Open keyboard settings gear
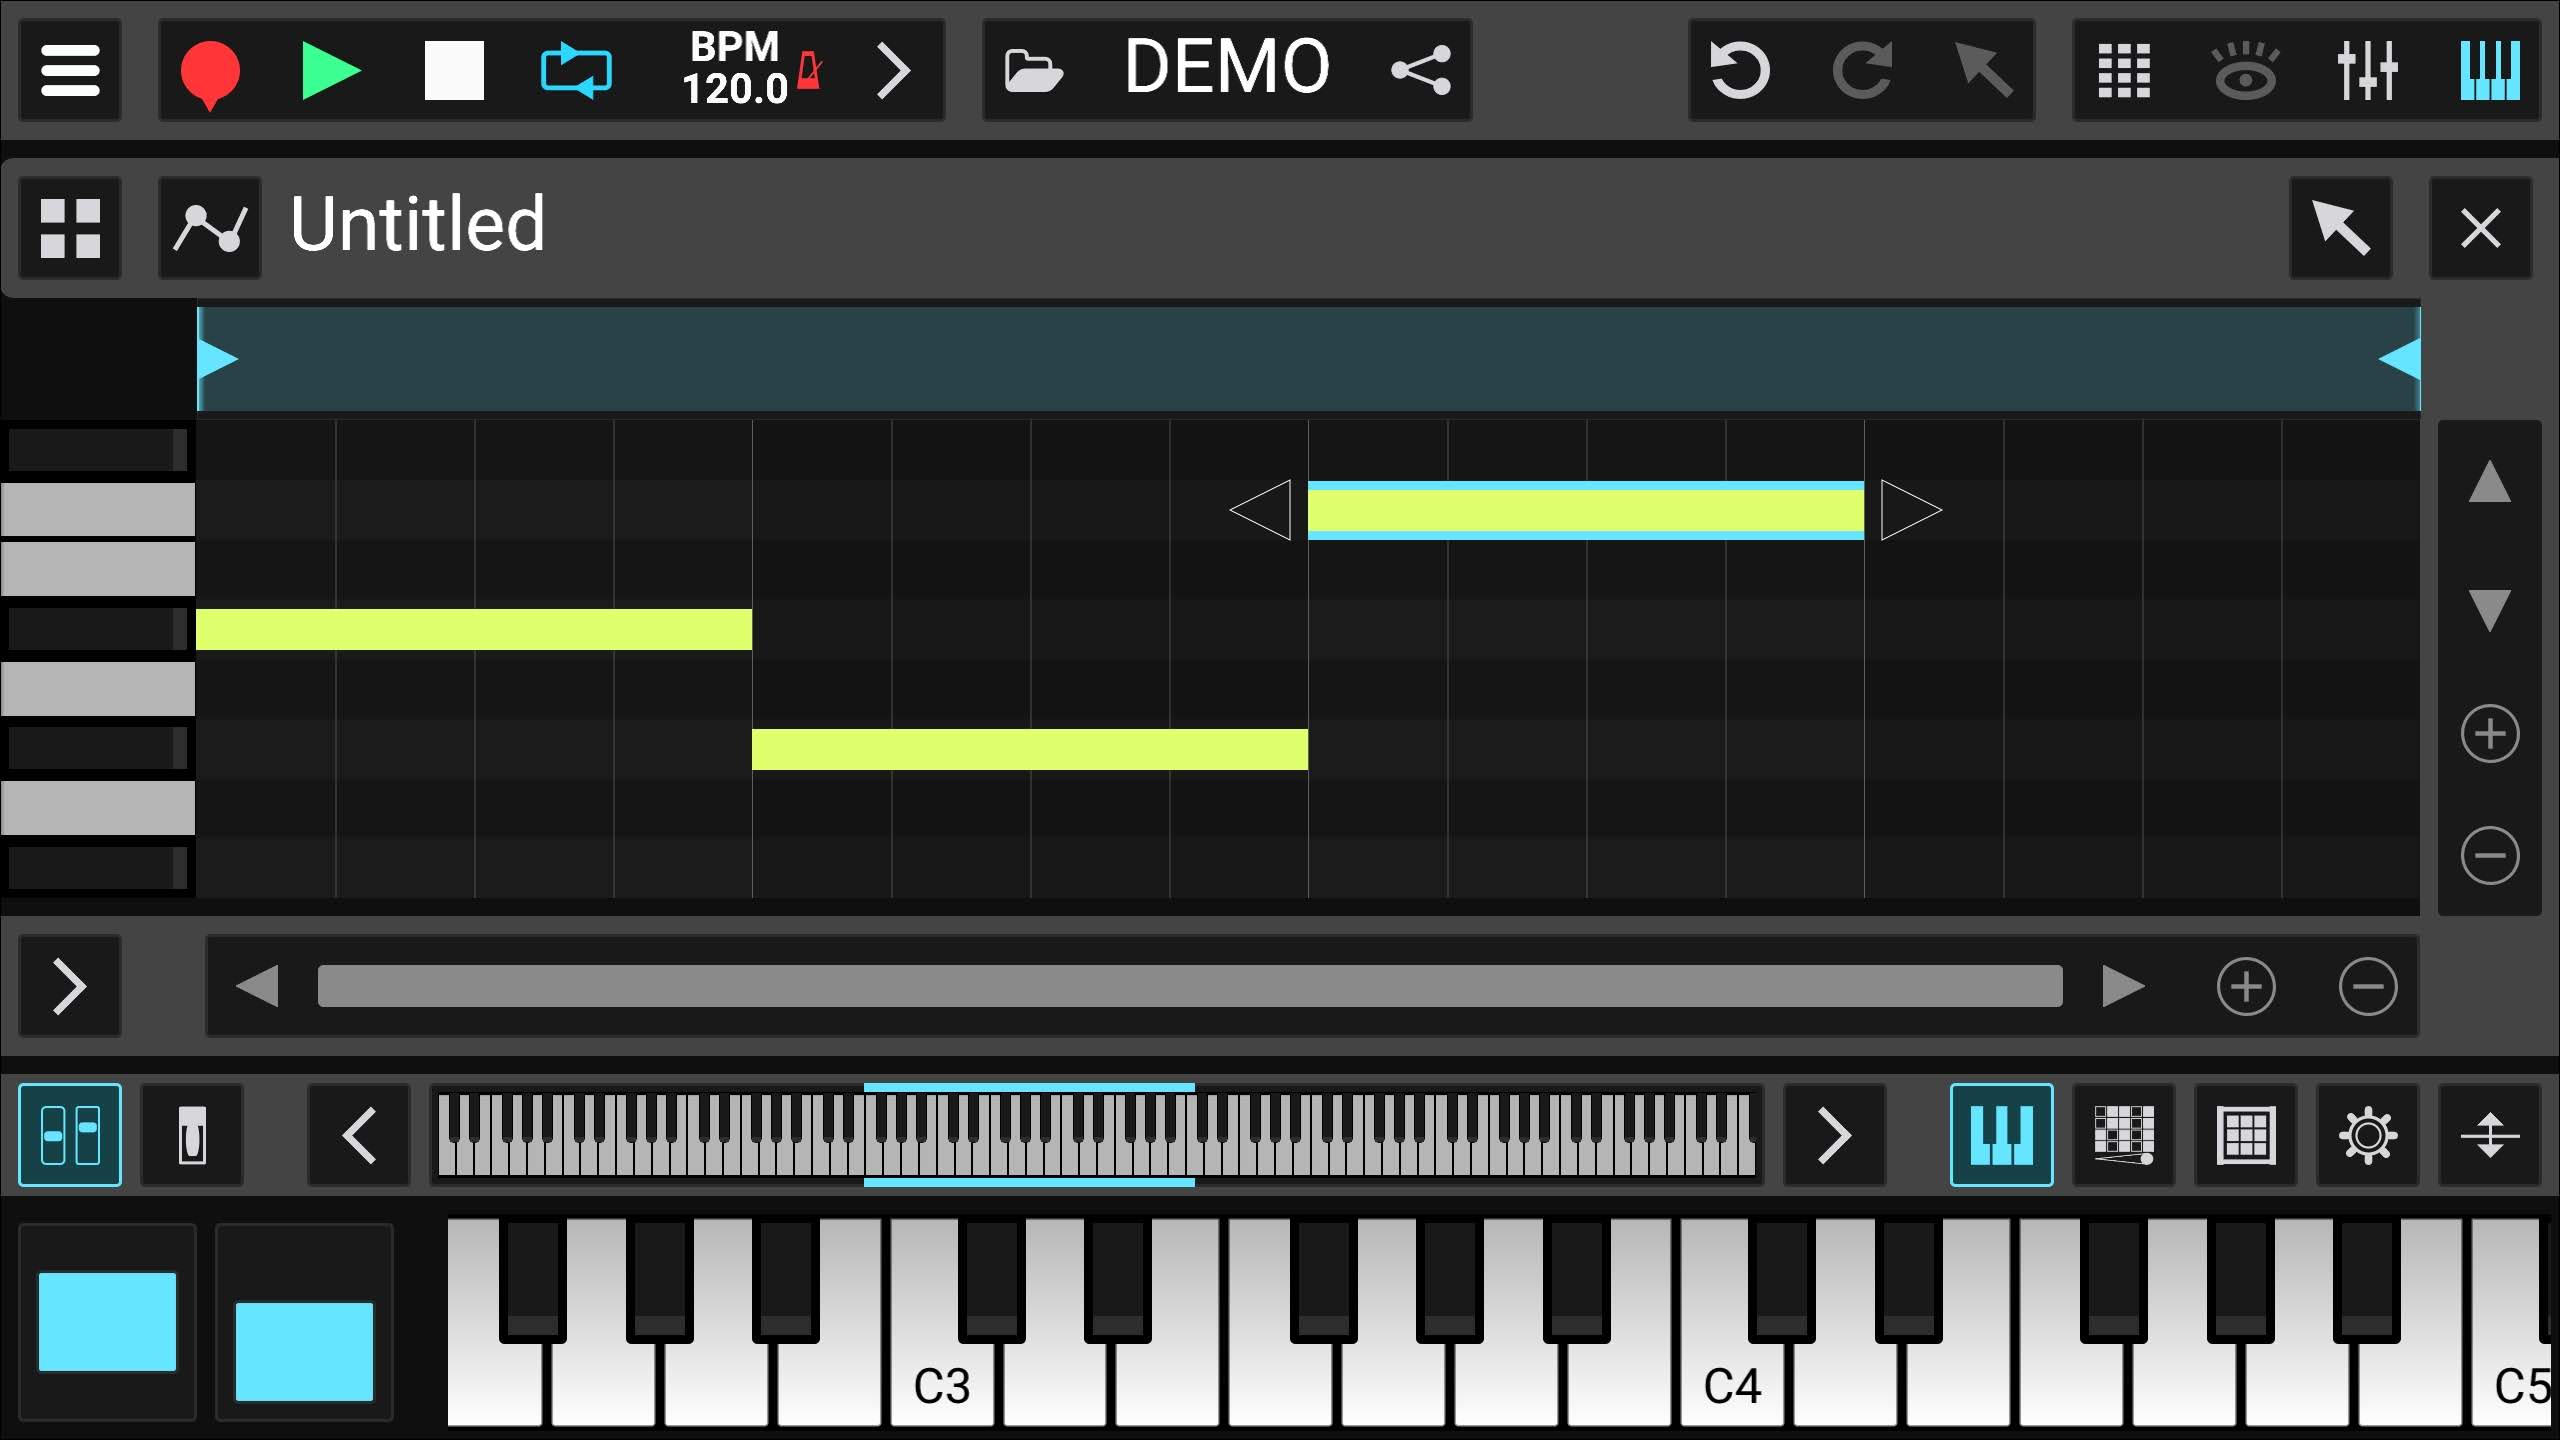The width and height of the screenshot is (2560, 1440). point(2368,1135)
